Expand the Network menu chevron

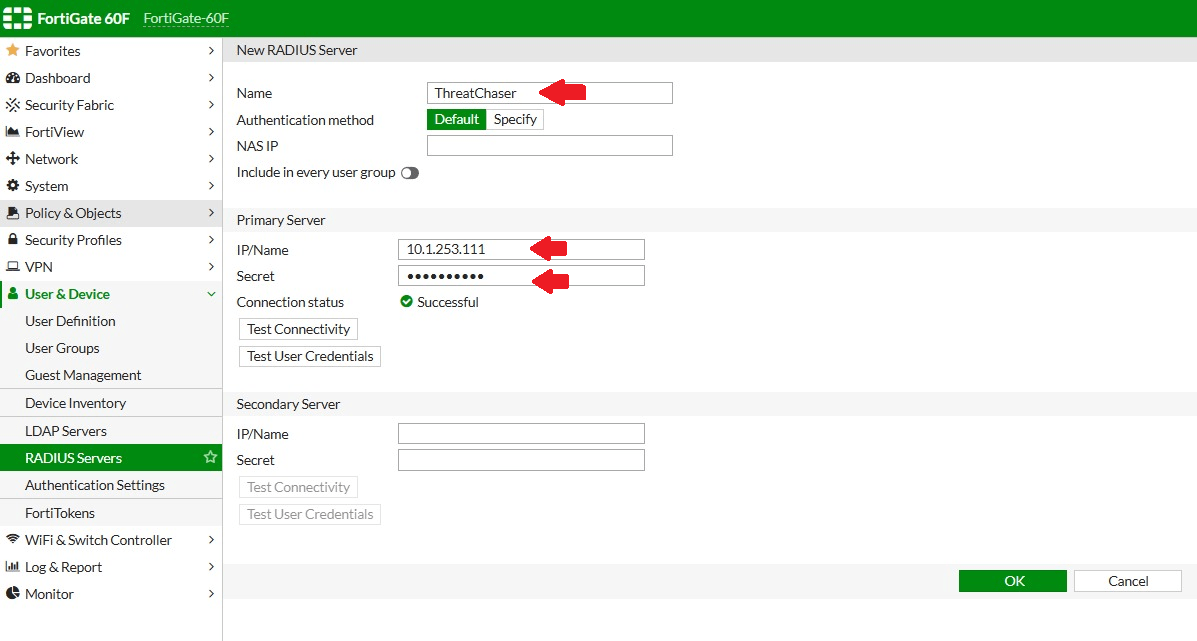pyautogui.click(x=210, y=159)
